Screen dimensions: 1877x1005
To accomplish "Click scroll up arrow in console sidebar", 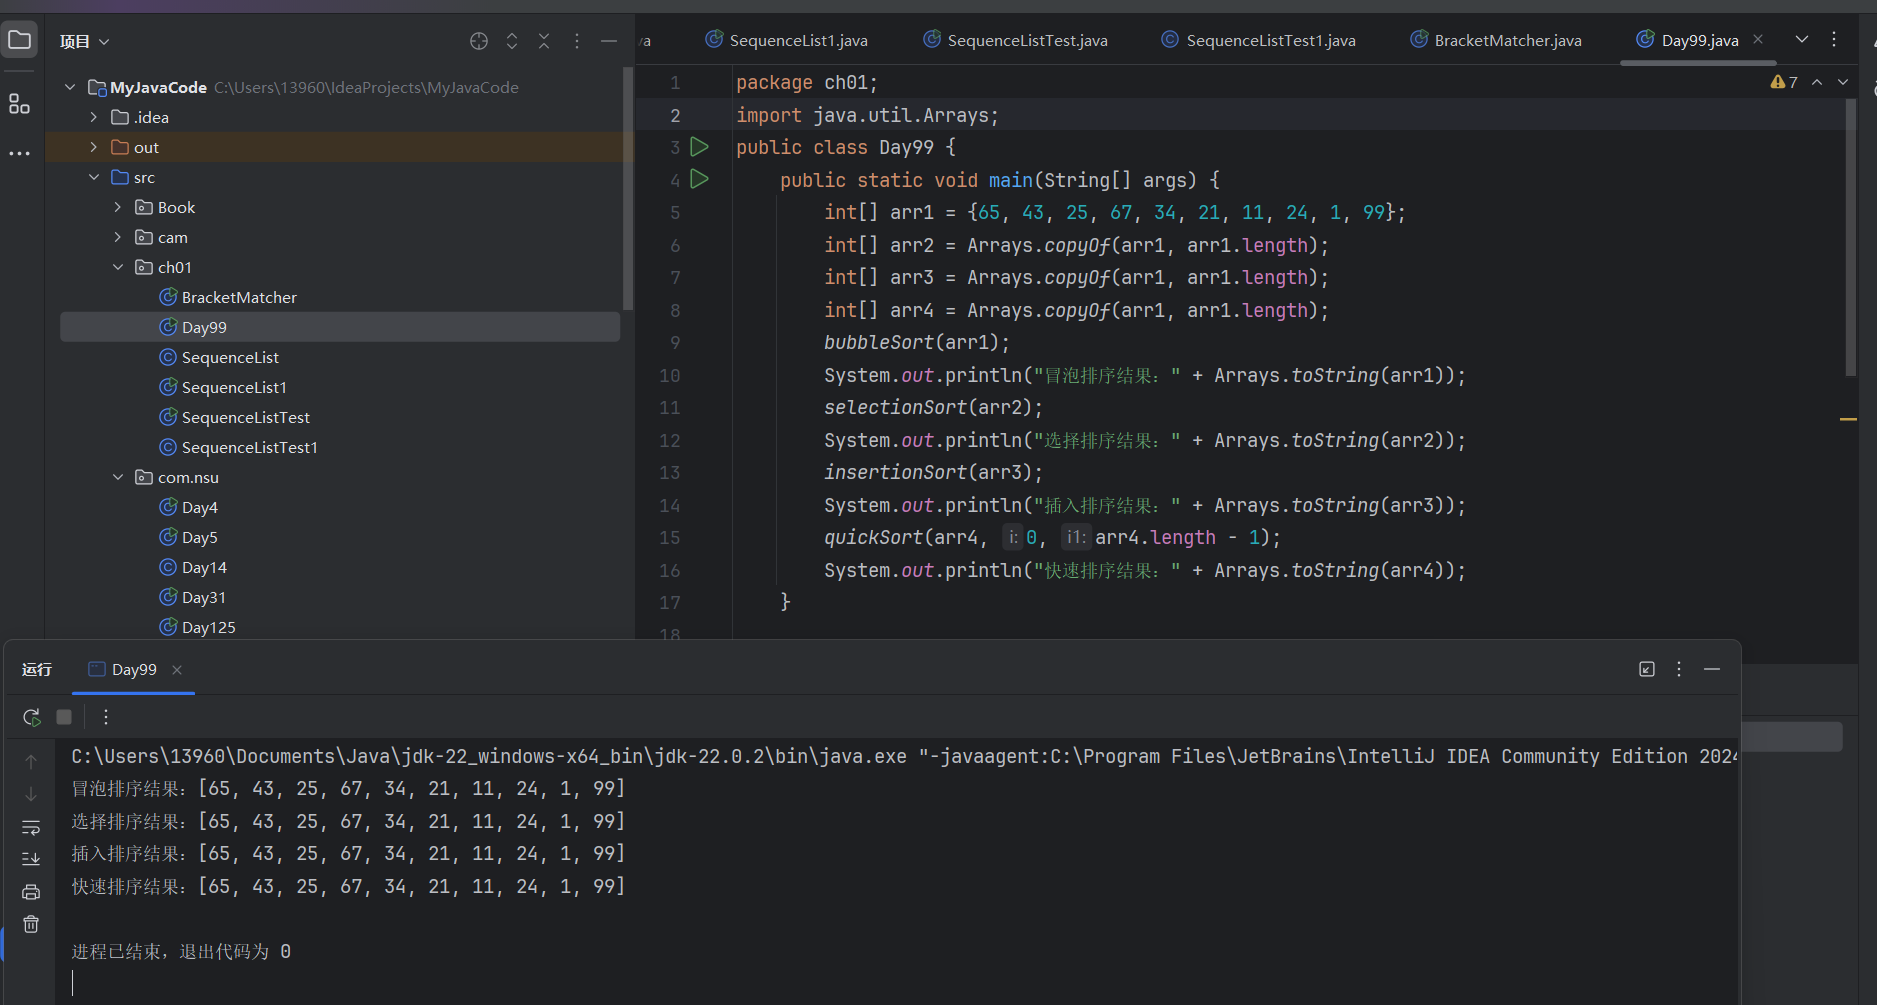I will 31,762.
